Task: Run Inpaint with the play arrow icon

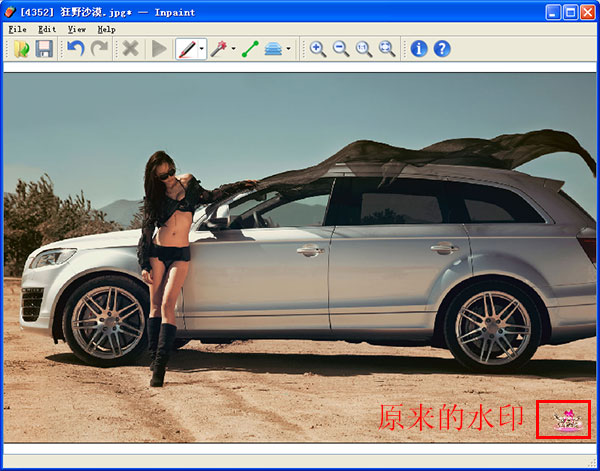Action: click(x=159, y=49)
